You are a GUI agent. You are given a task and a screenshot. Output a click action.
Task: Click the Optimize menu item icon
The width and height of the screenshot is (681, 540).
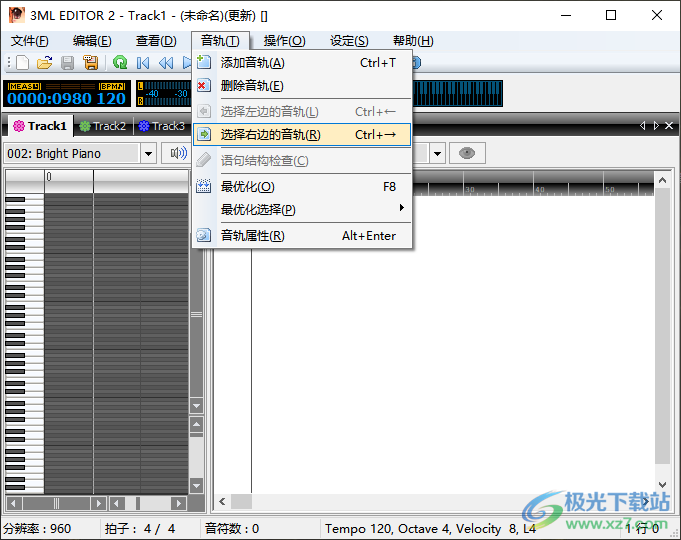coord(204,186)
